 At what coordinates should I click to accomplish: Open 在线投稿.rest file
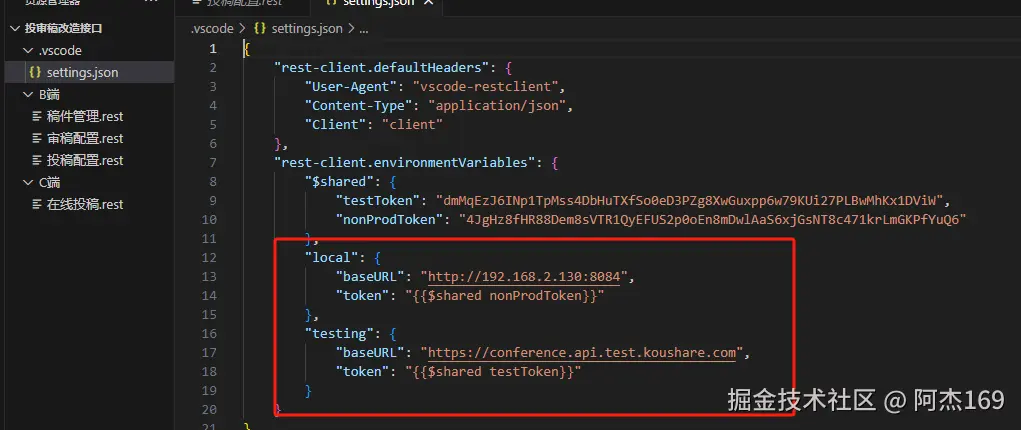tap(89, 205)
